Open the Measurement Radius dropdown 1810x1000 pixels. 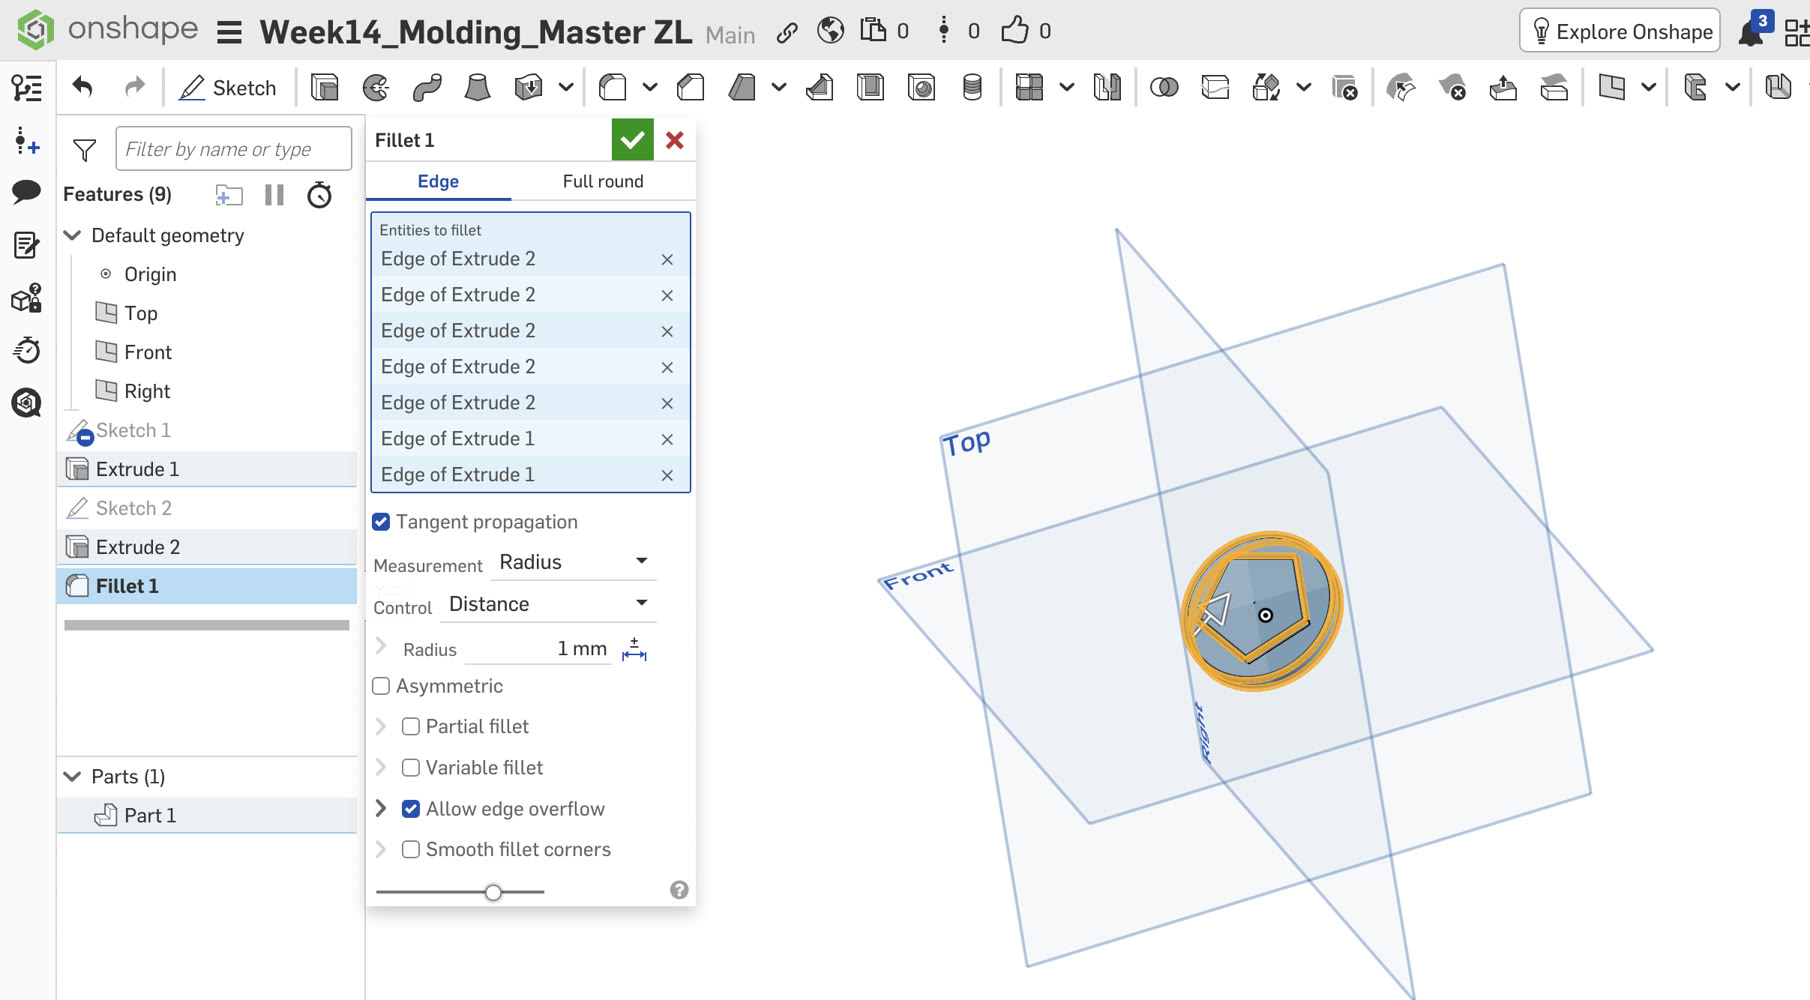pyautogui.click(x=573, y=562)
